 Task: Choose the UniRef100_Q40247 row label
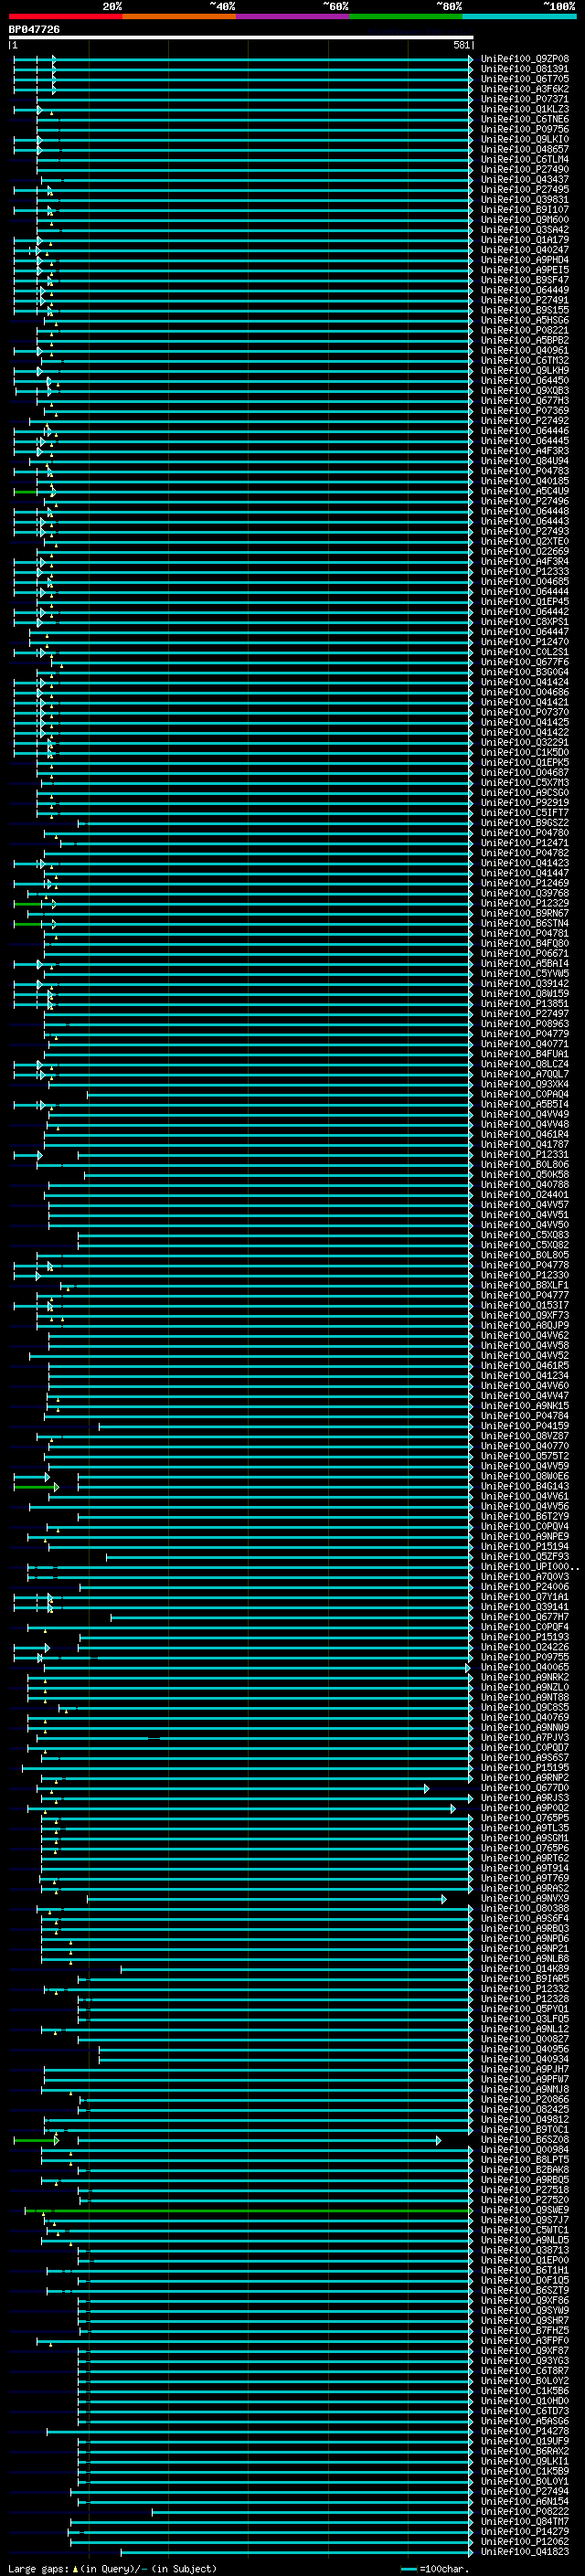tap(525, 250)
